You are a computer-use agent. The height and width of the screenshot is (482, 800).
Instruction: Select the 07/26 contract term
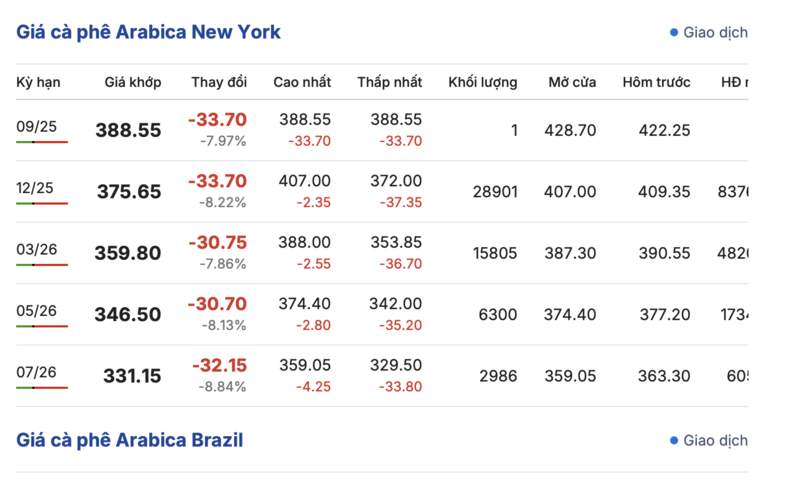pos(36,372)
